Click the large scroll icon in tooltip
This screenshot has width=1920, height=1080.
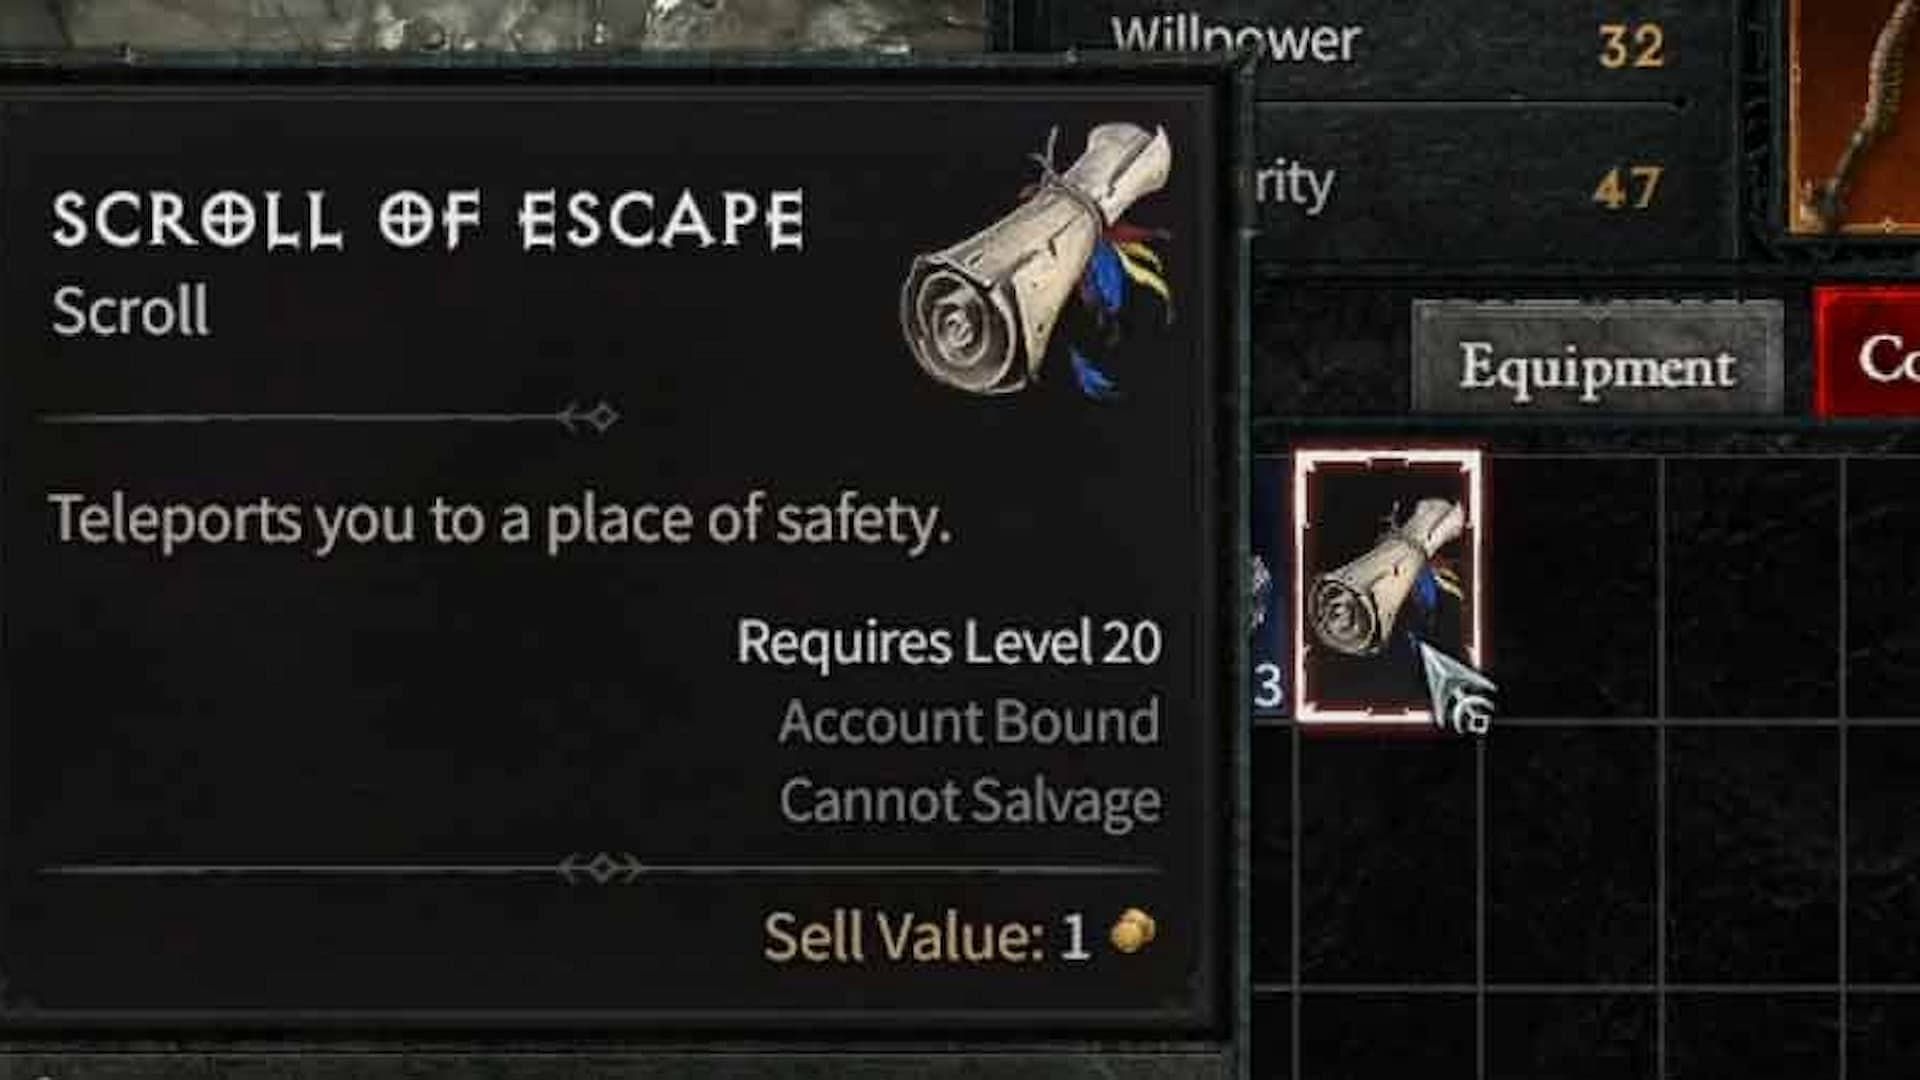1038,261
